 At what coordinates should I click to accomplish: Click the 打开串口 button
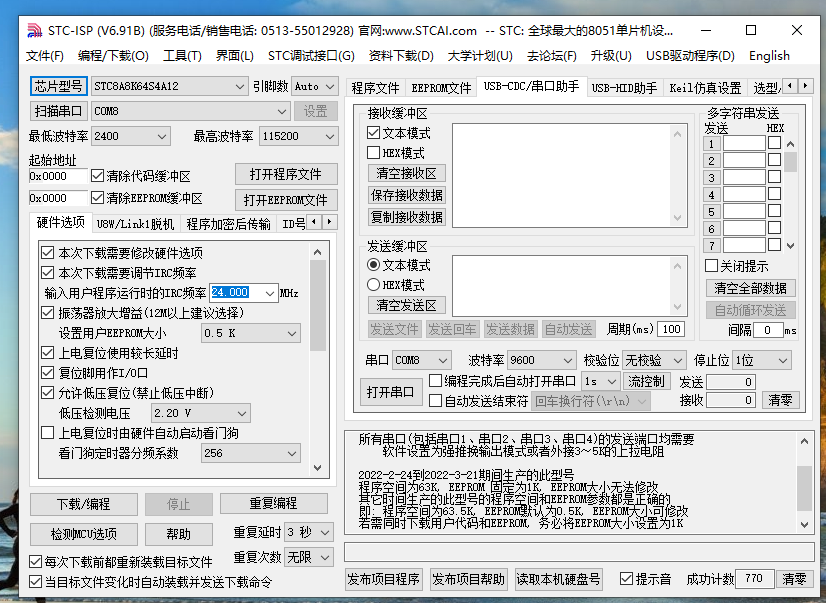coord(390,392)
